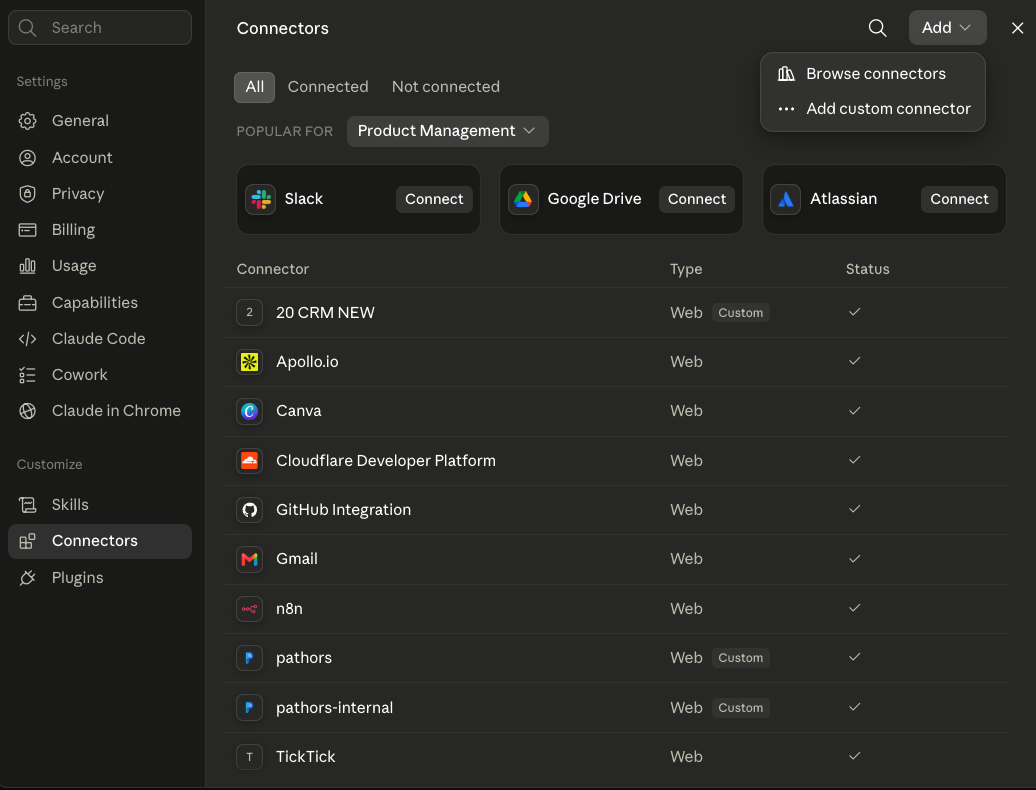The width and height of the screenshot is (1036, 790).
Task: Click the Usage bar chart icon
Action: [x=27, y=266]
